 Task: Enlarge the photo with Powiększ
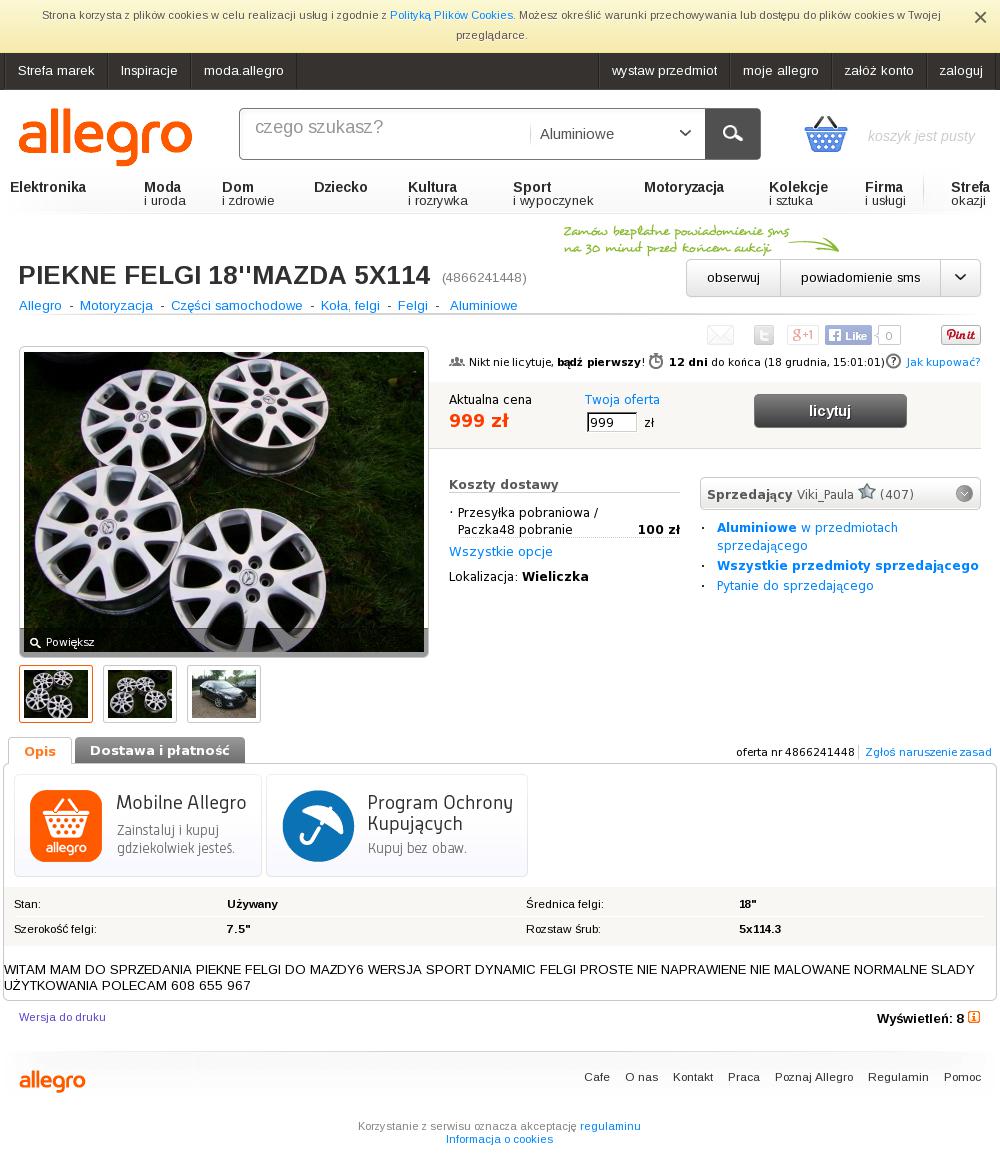tap(62, 642)
